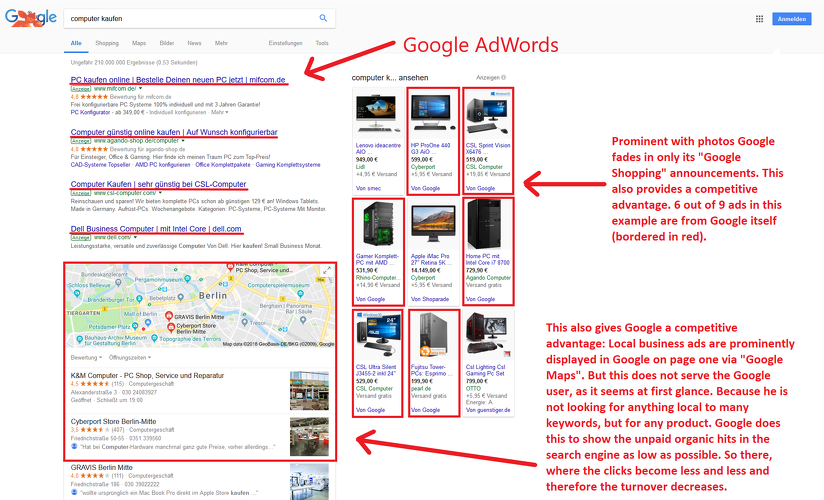The image size is (824, 500).
Task: Click 'Von guenstiger.de' link
Action: 488,410
